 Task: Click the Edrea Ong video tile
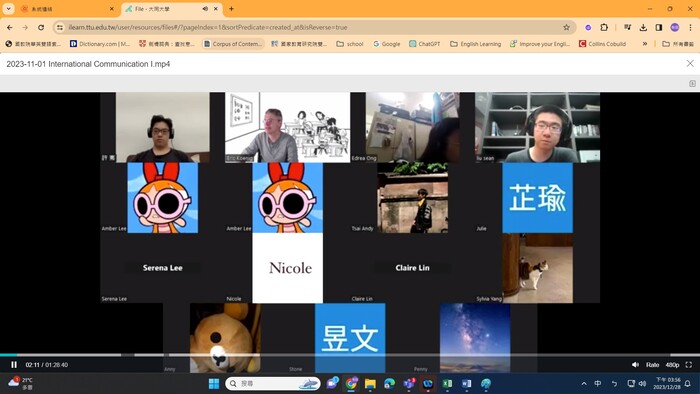pyautogui.click(x=412, y=127)
